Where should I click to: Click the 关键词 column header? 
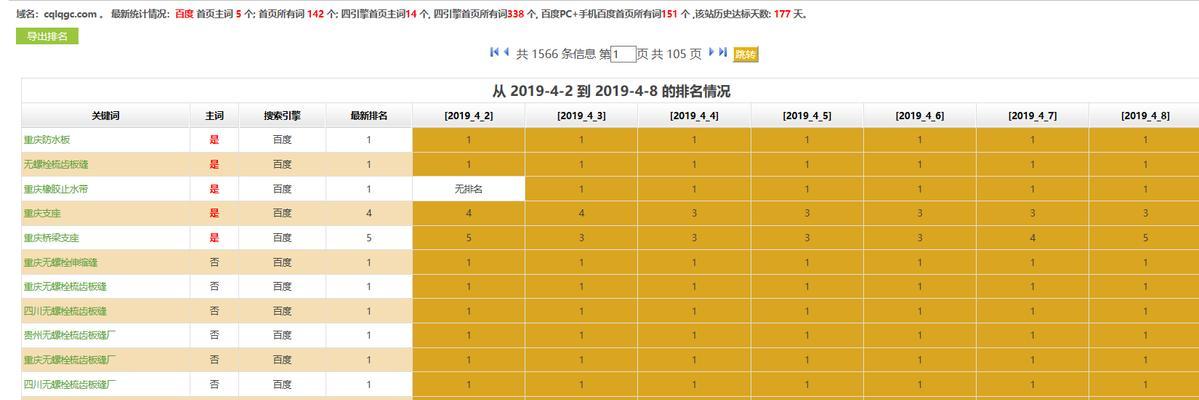[106, 115]
